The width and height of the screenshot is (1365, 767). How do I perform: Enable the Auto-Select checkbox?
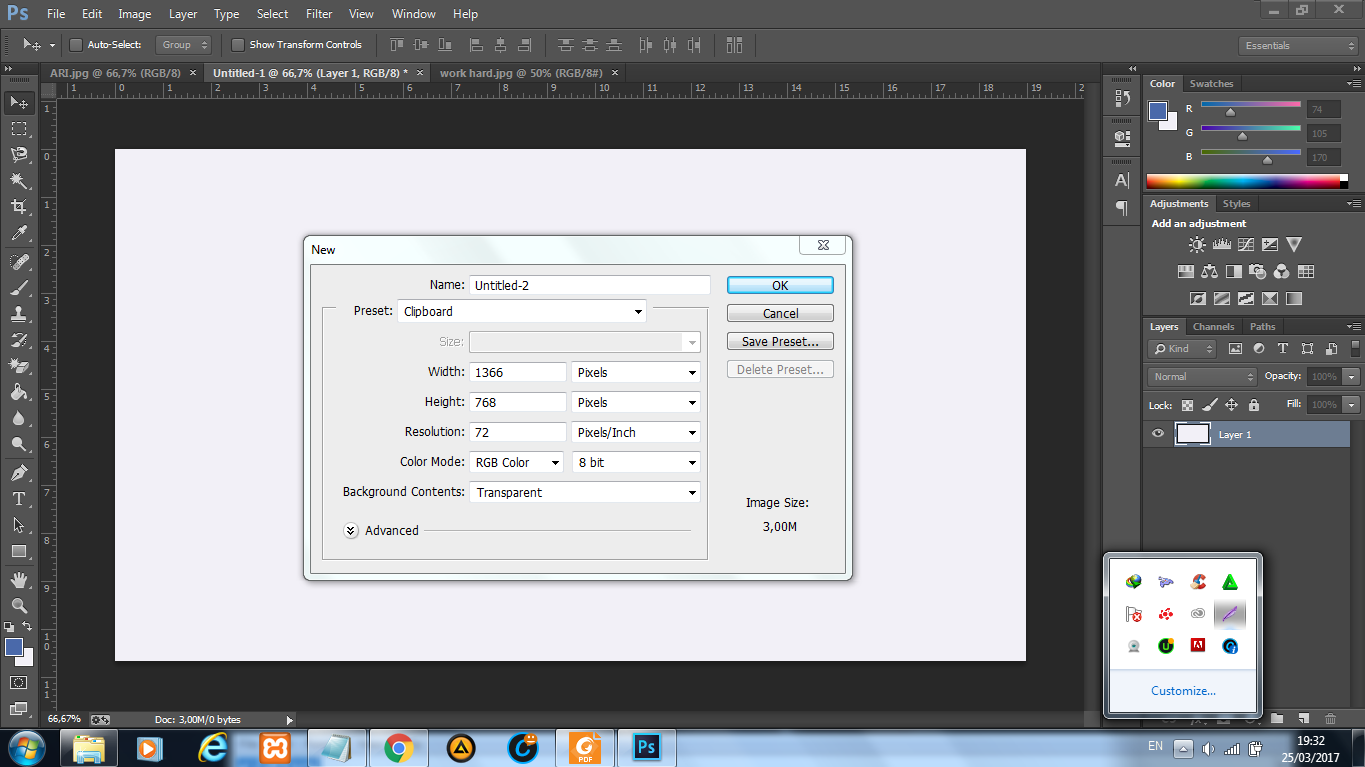[76, 45]
